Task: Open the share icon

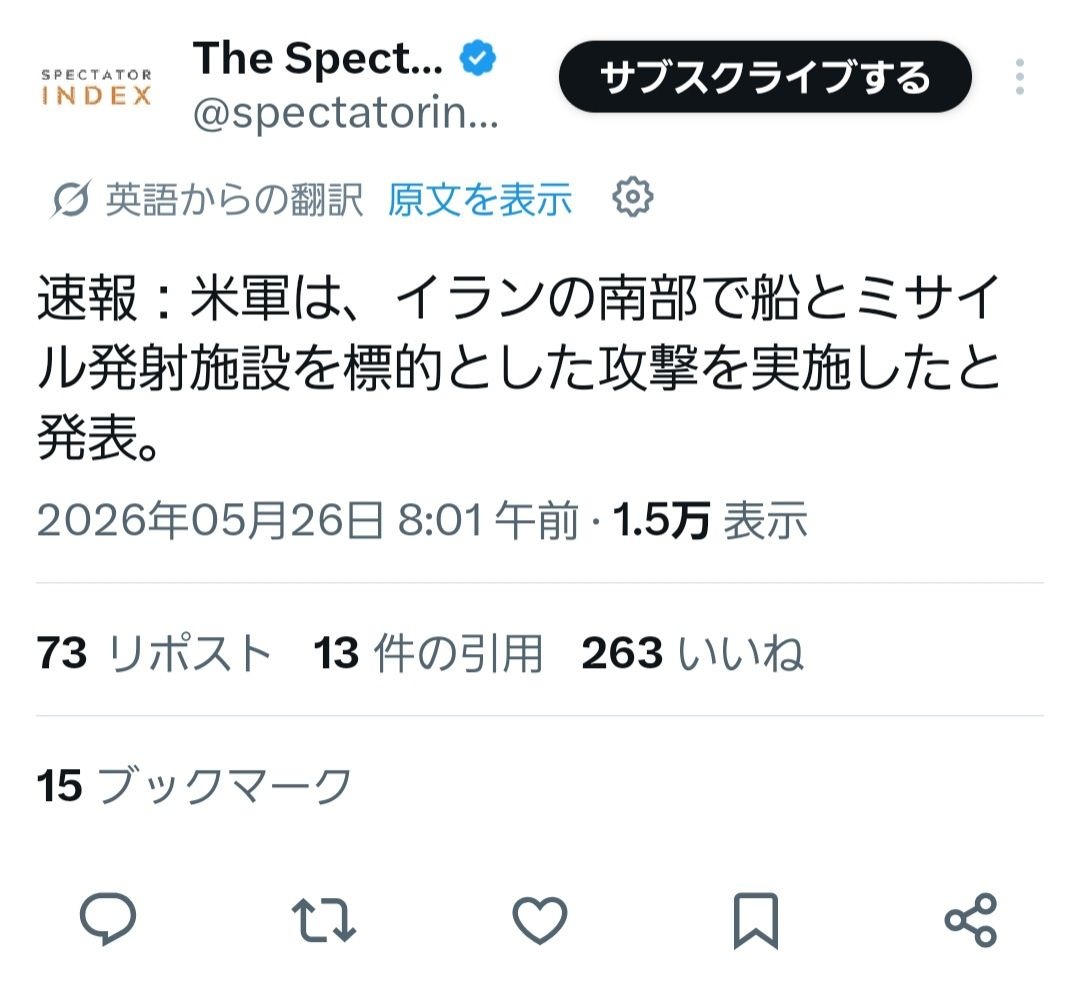Action: tap(971, 919)
